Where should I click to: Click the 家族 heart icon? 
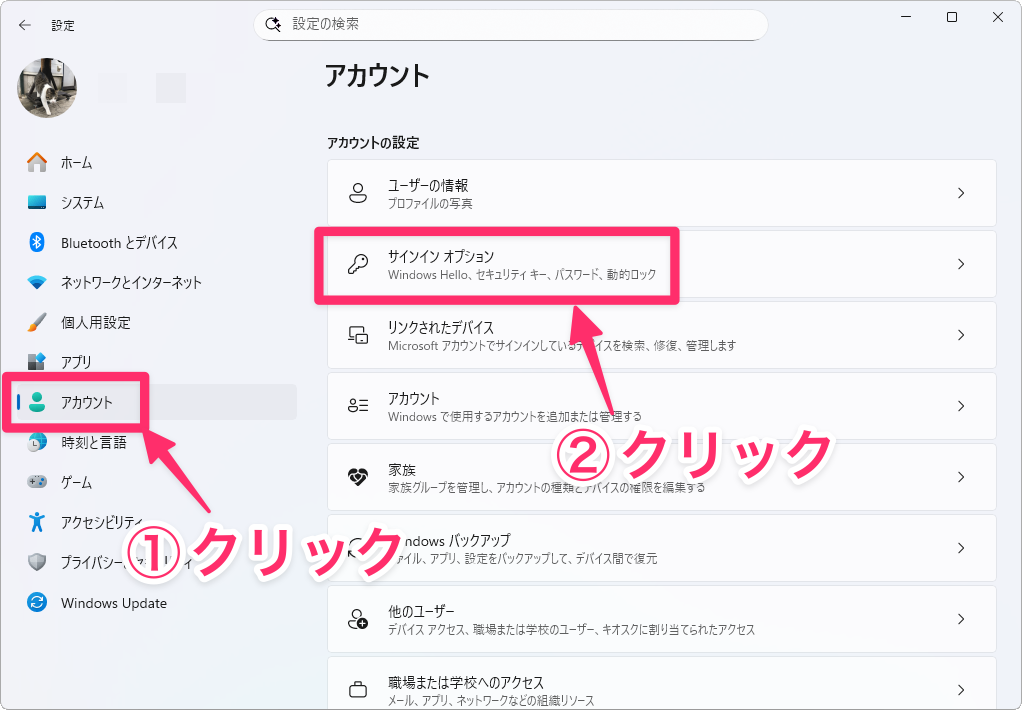pos(357,477)
